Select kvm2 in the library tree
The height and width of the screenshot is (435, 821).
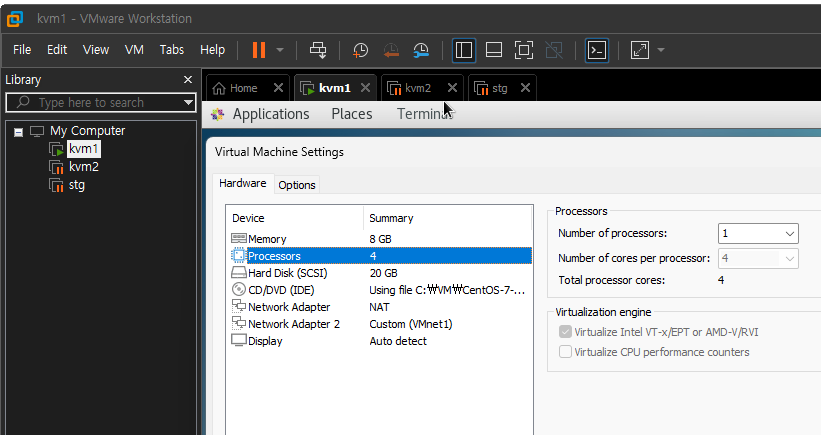pyautogui.click(x=84, y=167)
